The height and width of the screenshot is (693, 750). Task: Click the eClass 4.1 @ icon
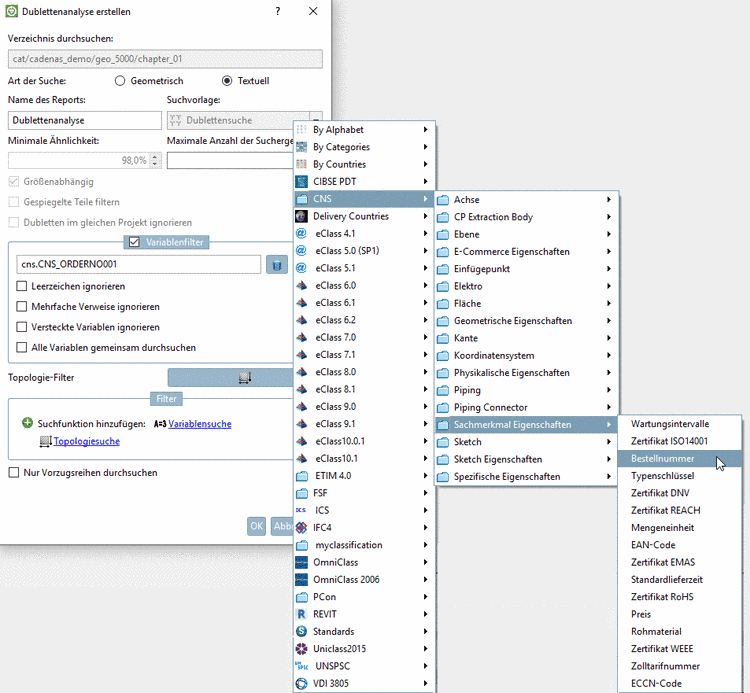coord(301,233)
